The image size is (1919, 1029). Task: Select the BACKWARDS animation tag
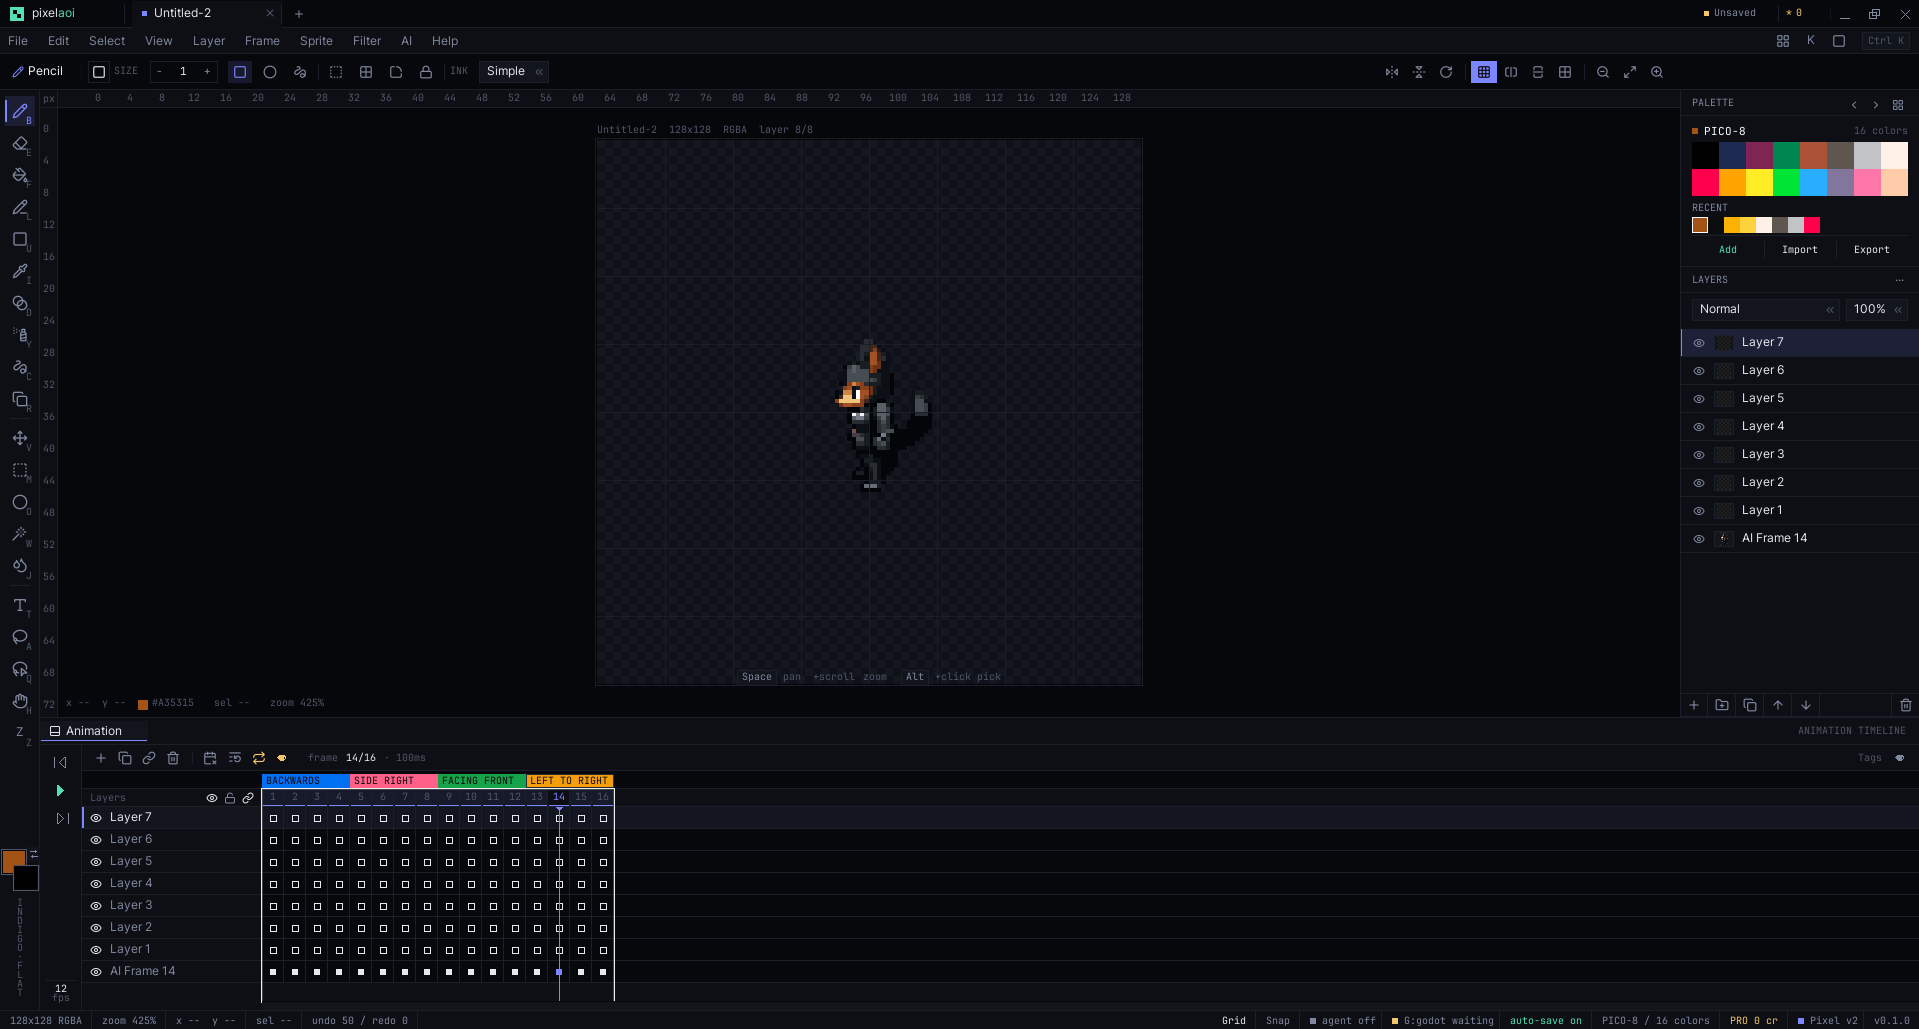[305, 781]
